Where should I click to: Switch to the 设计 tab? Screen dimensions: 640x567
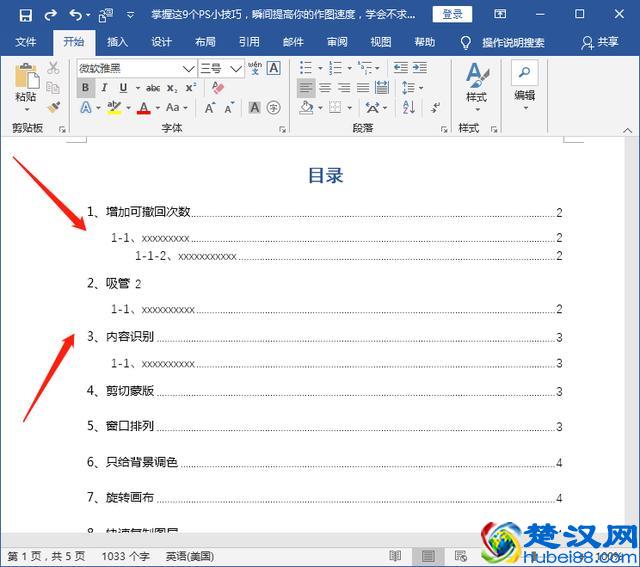coord(161,42)
